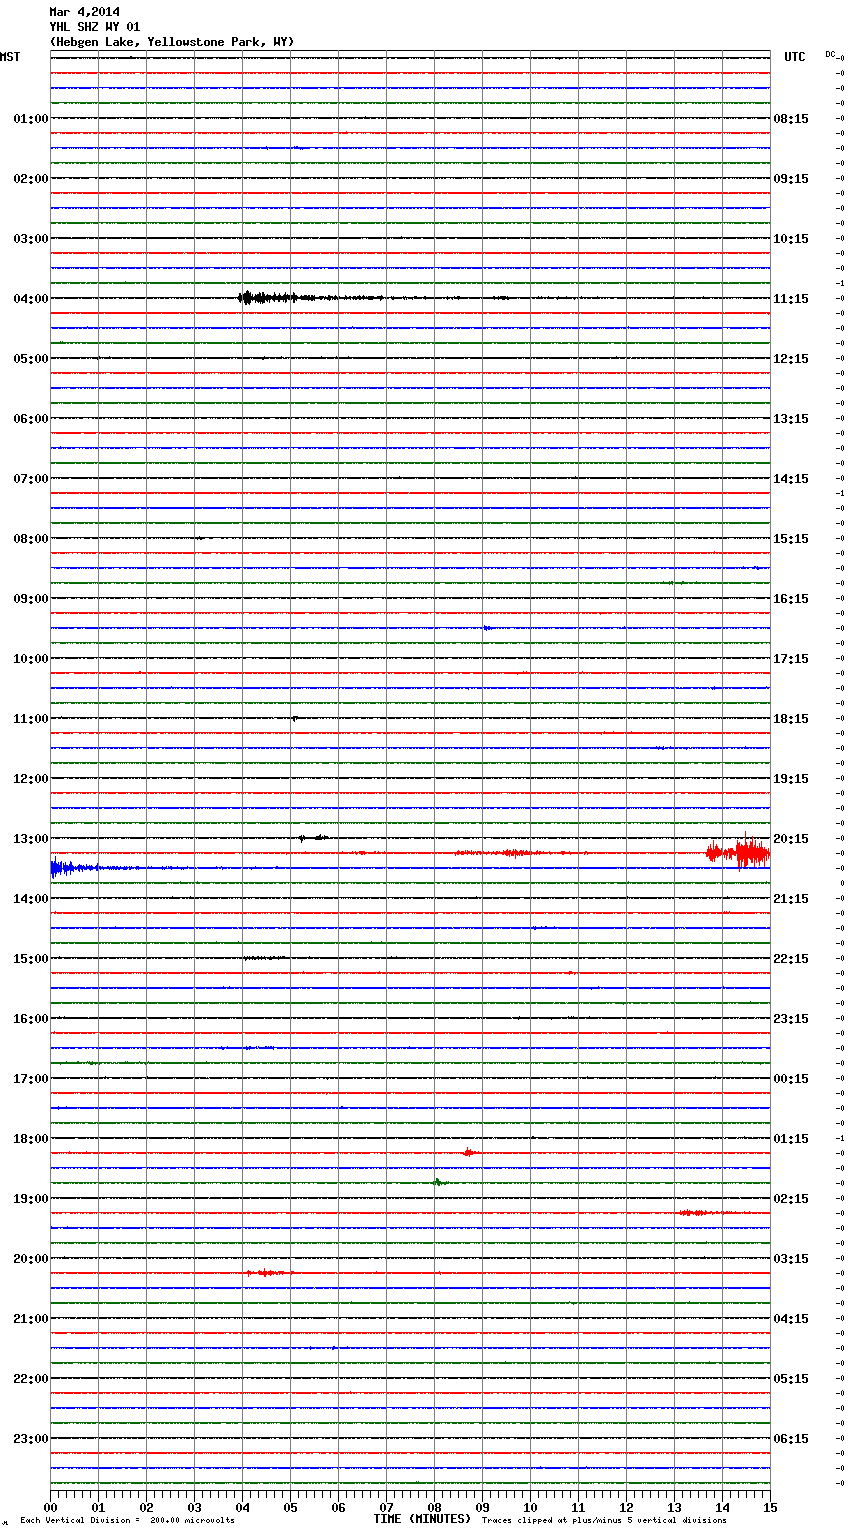Screen dimensions: 850x1534
Task: Select the station code 'YHL SHZ WY 01'
Action: point(95,27)
